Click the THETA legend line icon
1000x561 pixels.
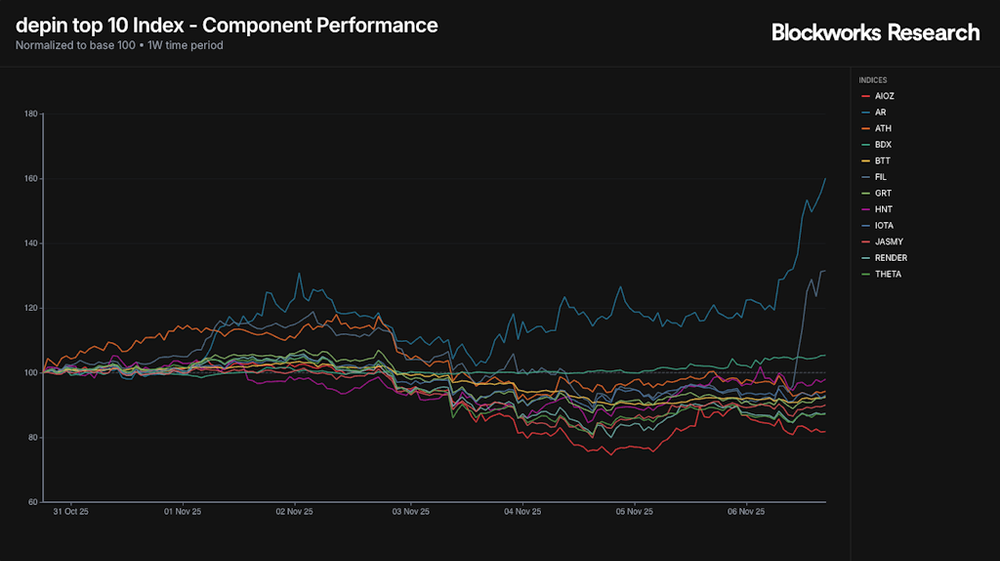[x=865, y=274]
